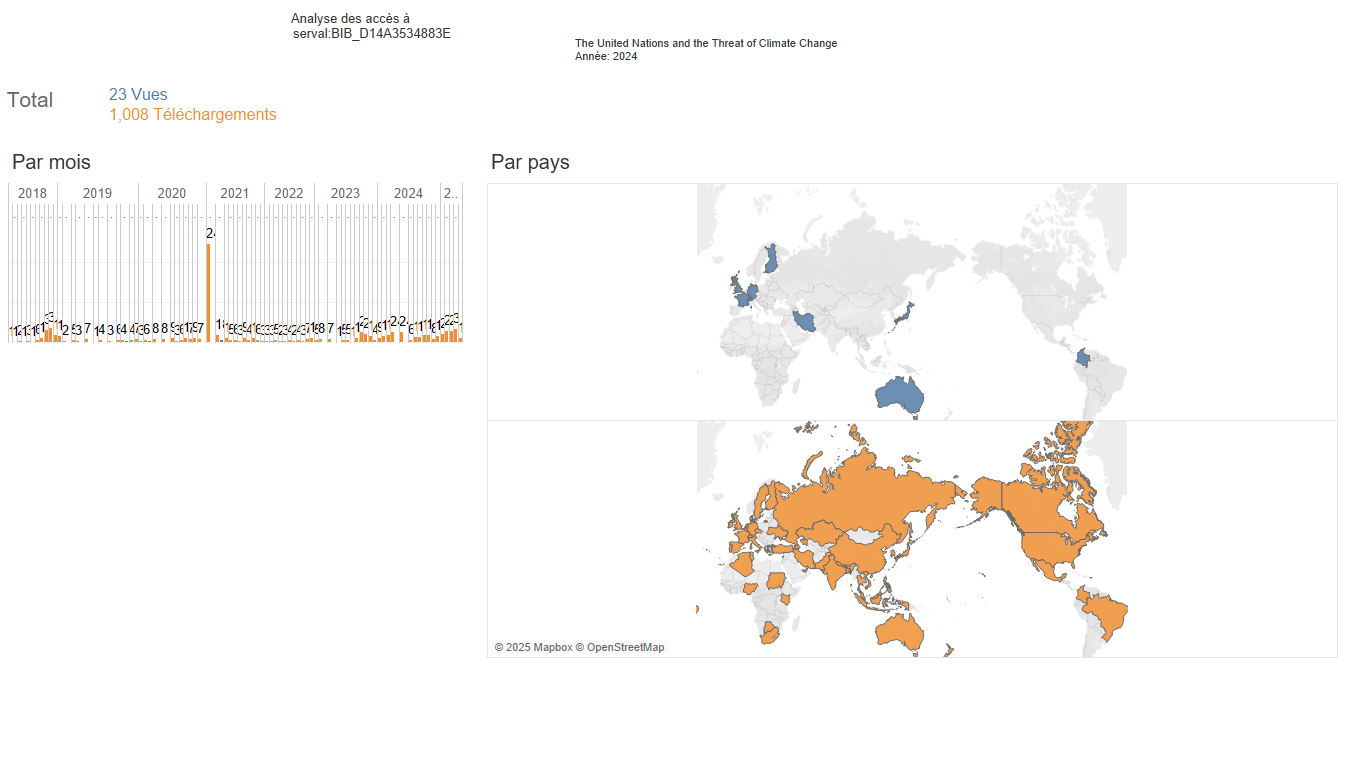
Task: Select the 2019 year column header
Action: [97, 193]
